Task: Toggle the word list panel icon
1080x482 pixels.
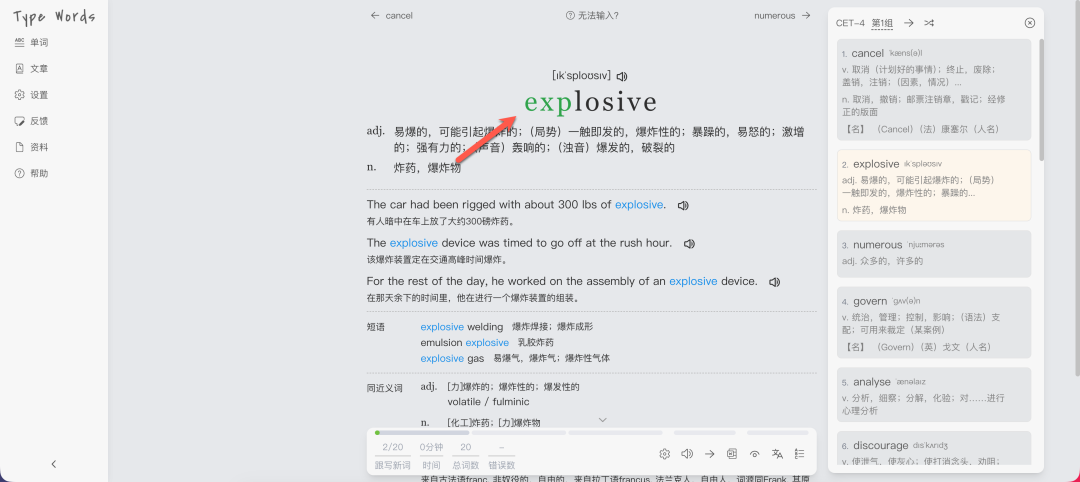Action: [x=800, y=454]
